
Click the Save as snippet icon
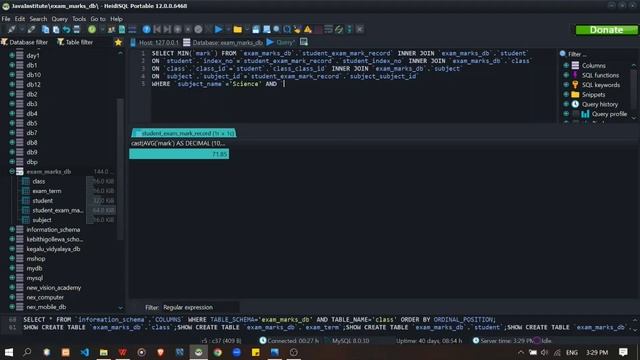[266, 29]
